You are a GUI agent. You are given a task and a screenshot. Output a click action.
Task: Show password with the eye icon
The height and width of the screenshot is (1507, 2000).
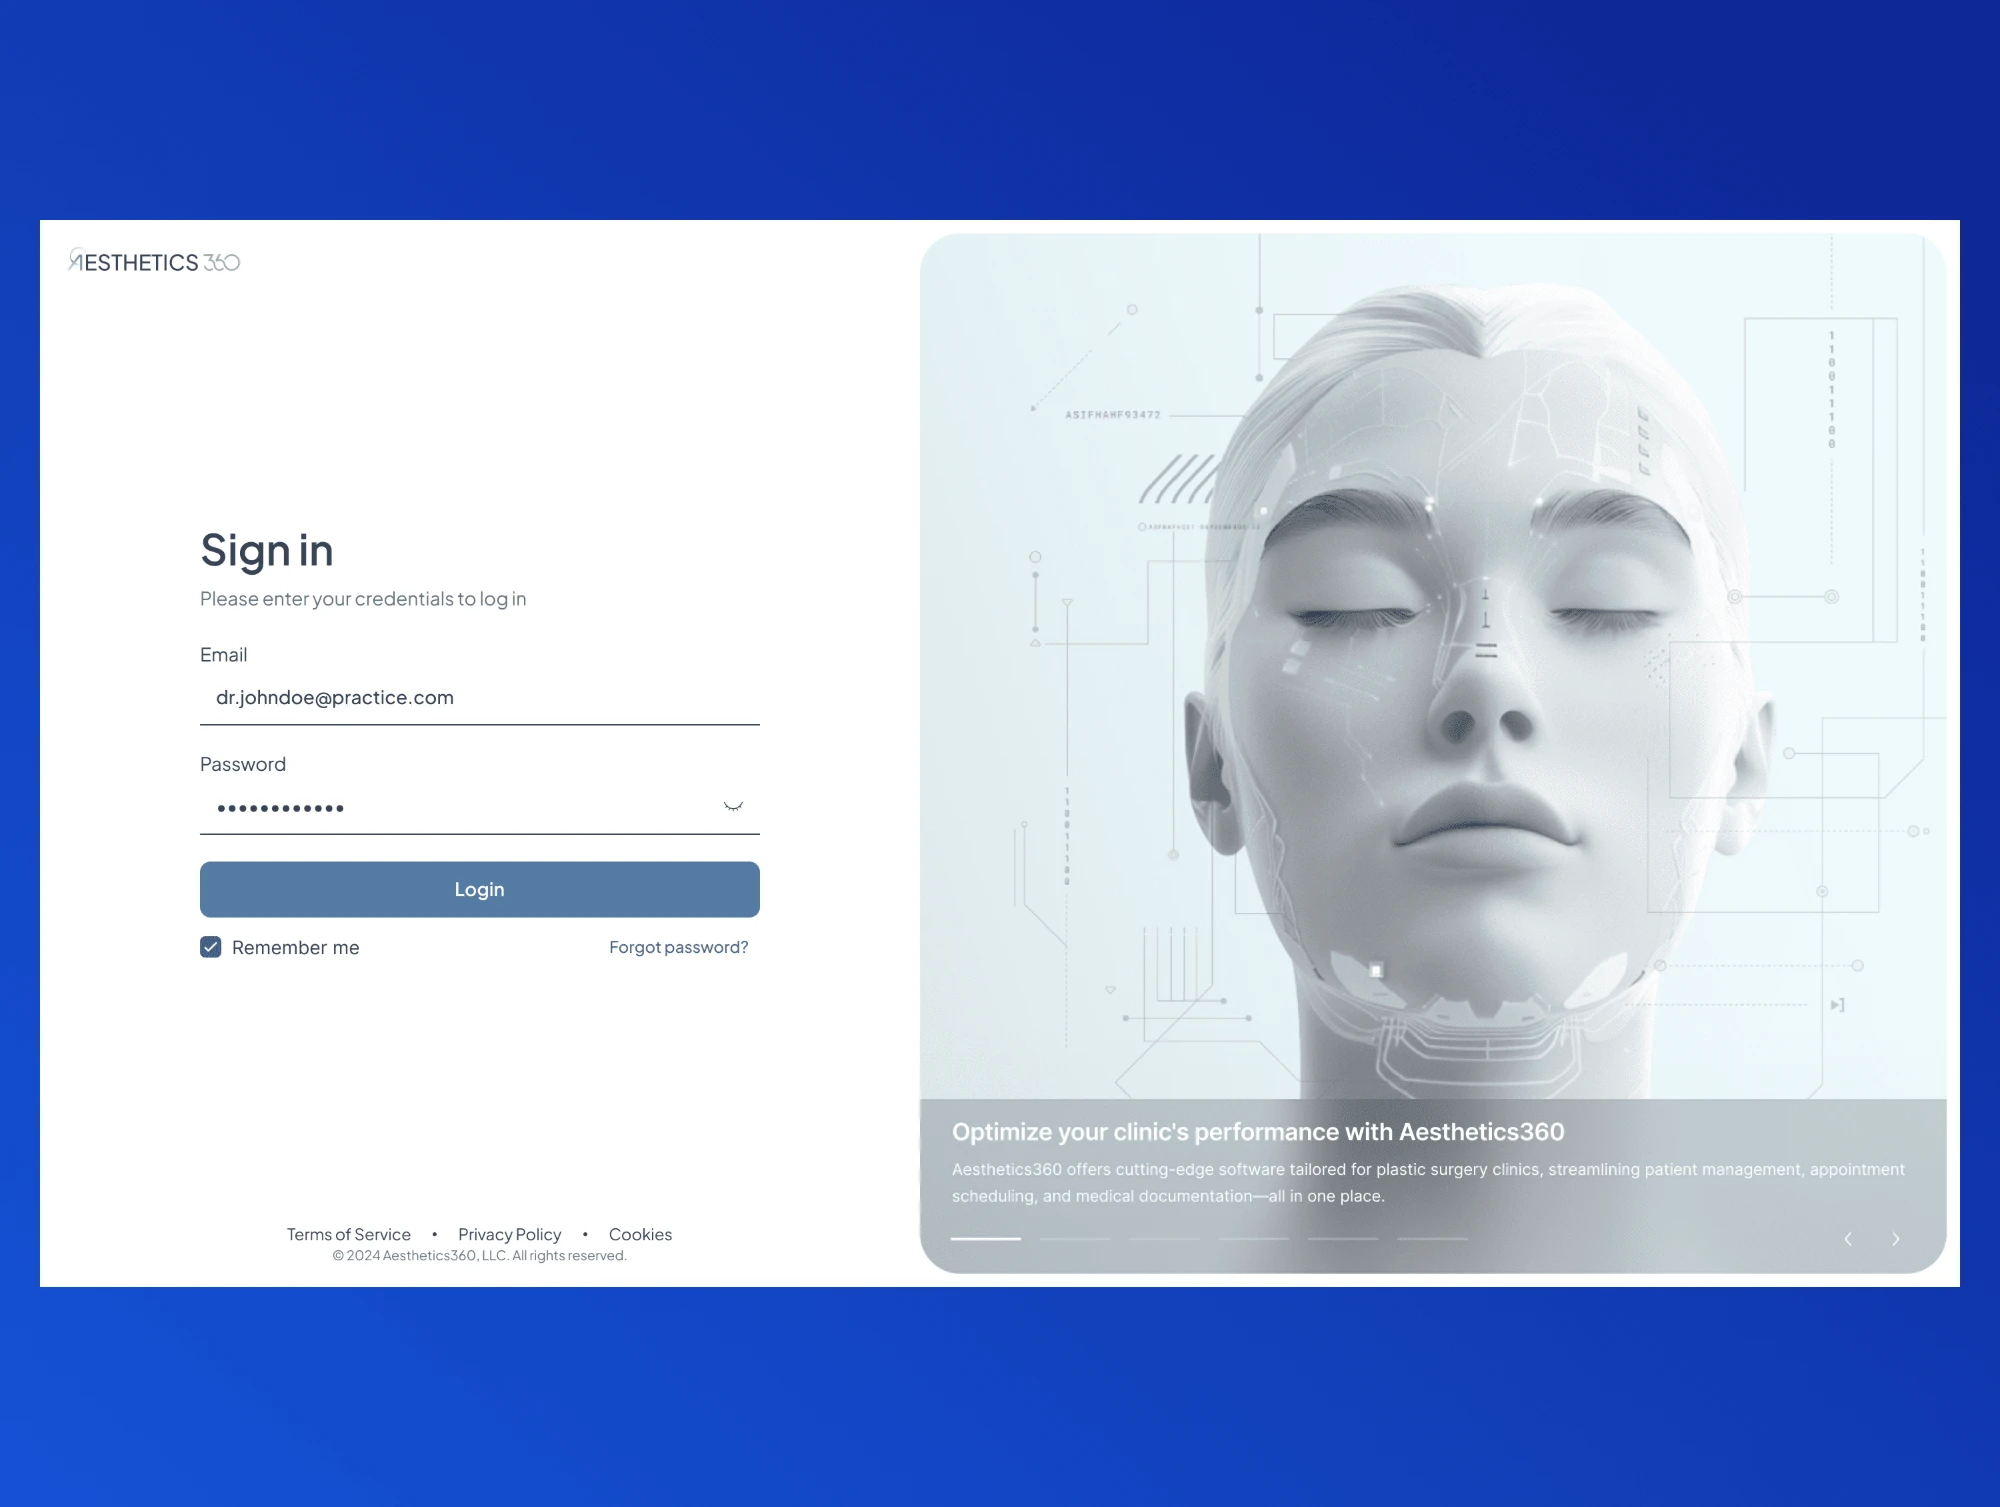click(x=733, y=806)
